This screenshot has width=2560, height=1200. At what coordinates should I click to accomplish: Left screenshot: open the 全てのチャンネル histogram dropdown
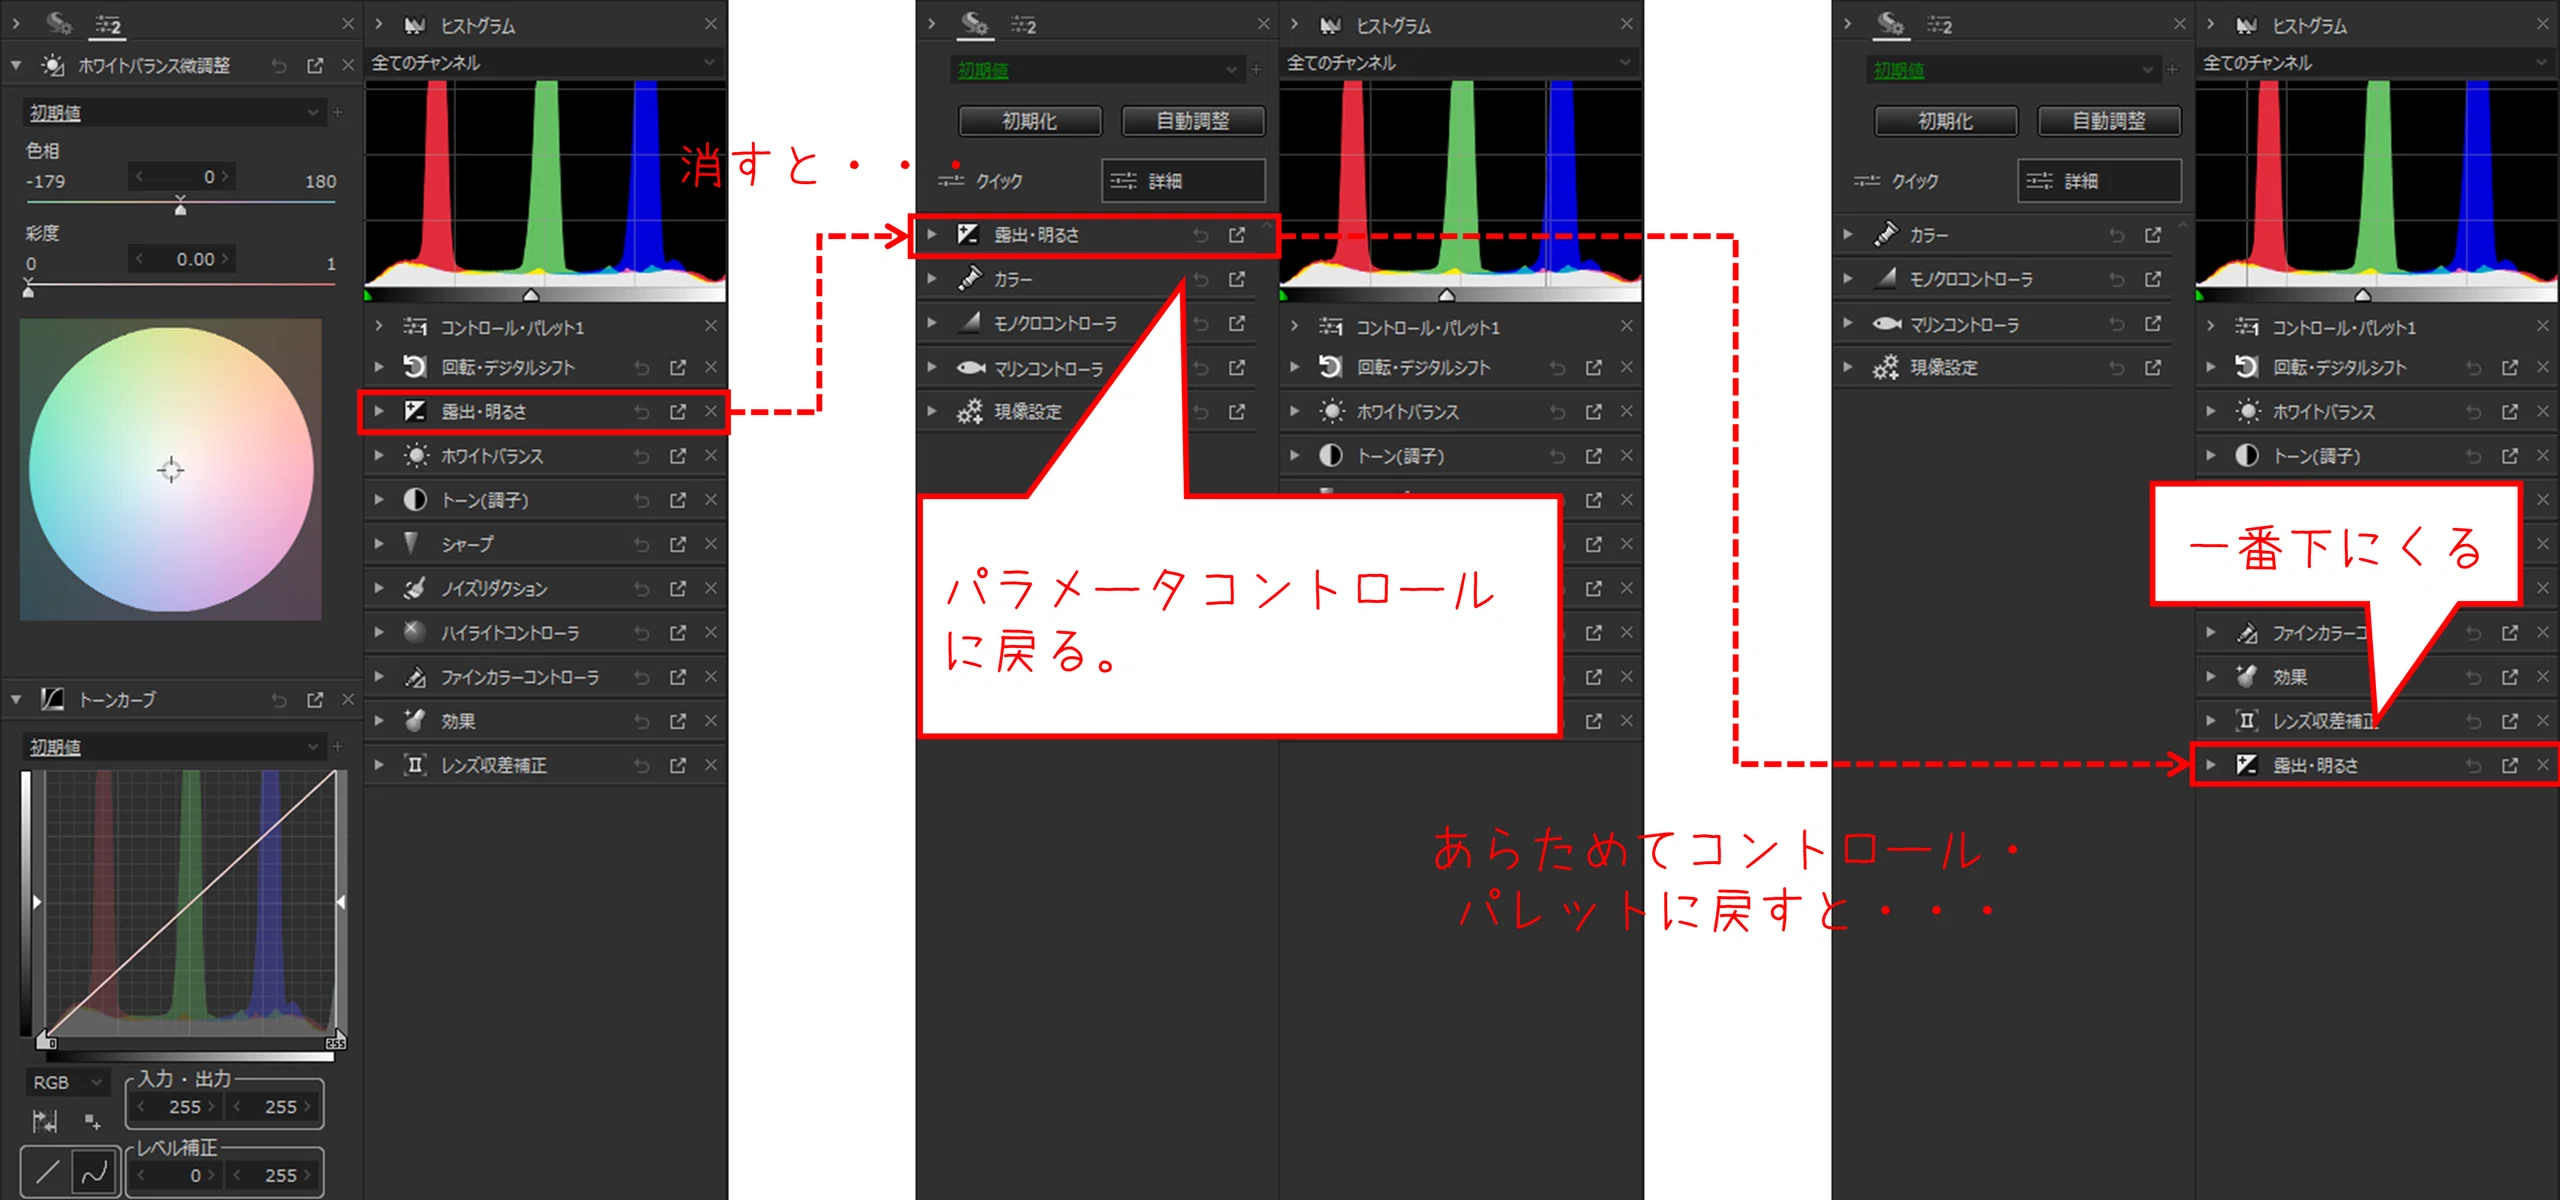(545, 63)
